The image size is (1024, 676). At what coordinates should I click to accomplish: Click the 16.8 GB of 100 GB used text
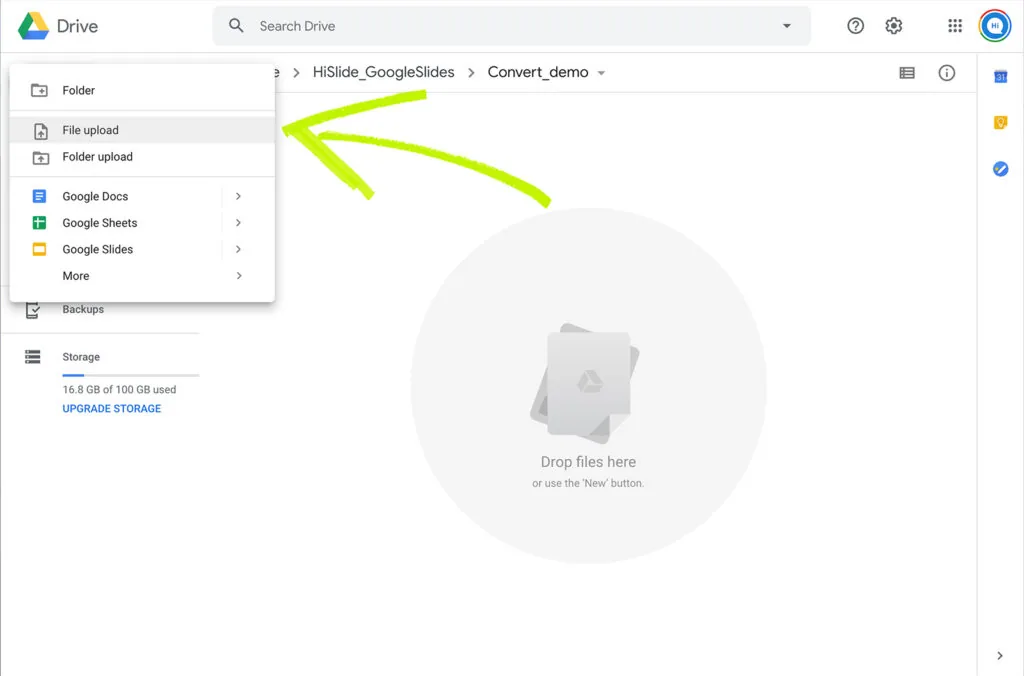120,389
